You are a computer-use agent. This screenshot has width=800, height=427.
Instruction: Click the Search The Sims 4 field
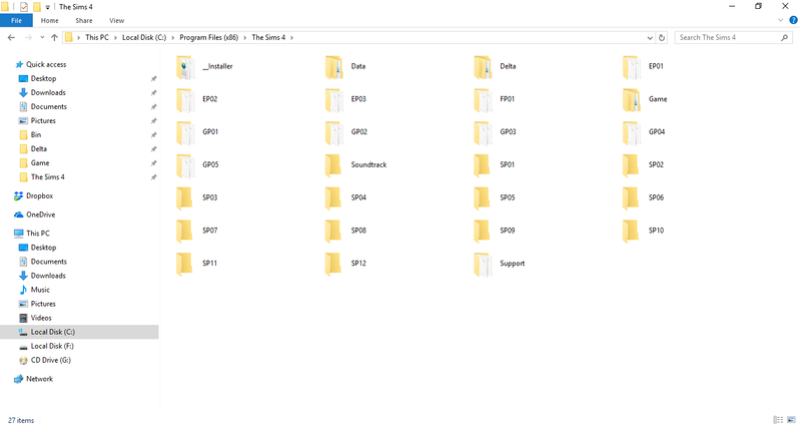734,38
